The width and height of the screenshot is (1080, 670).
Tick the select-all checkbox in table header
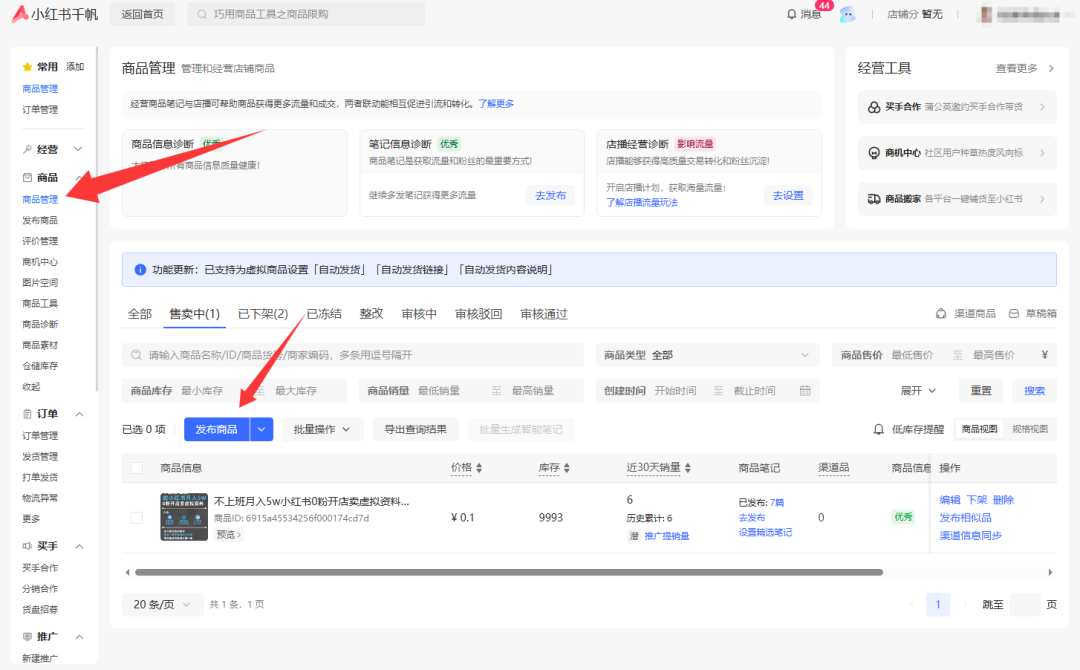[137, 468]
